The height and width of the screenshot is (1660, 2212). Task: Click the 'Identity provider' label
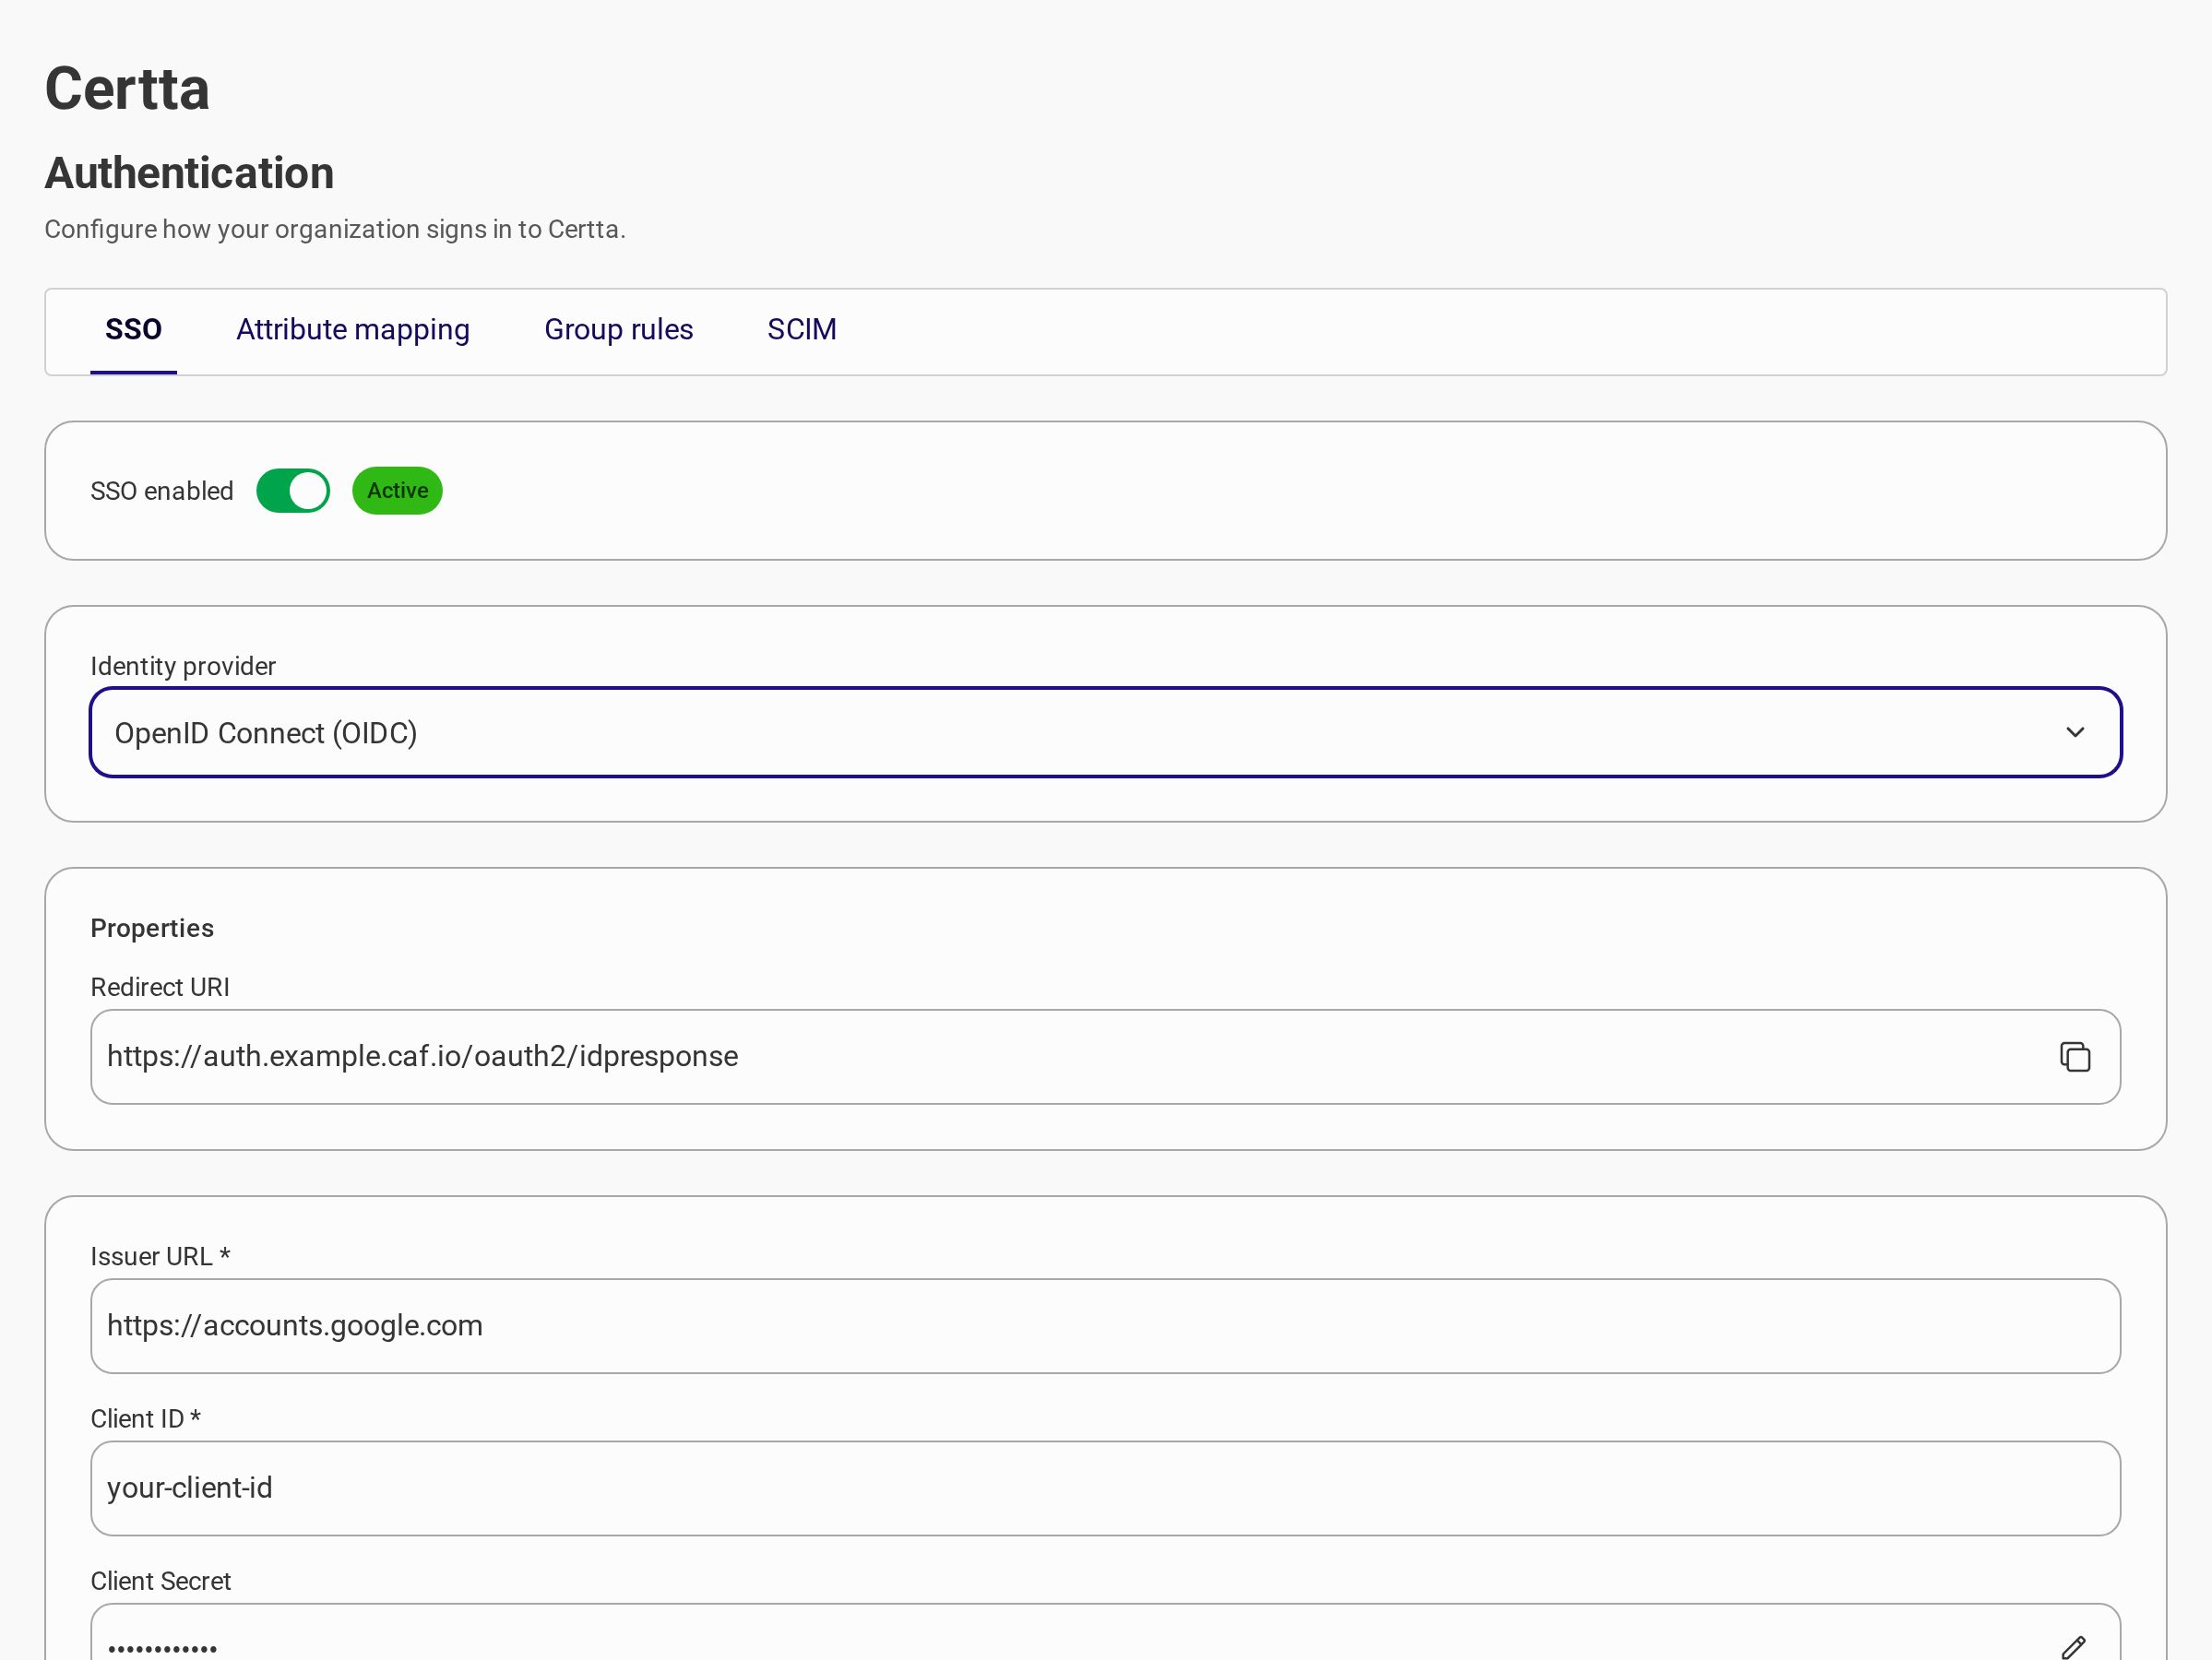[183, 666]
